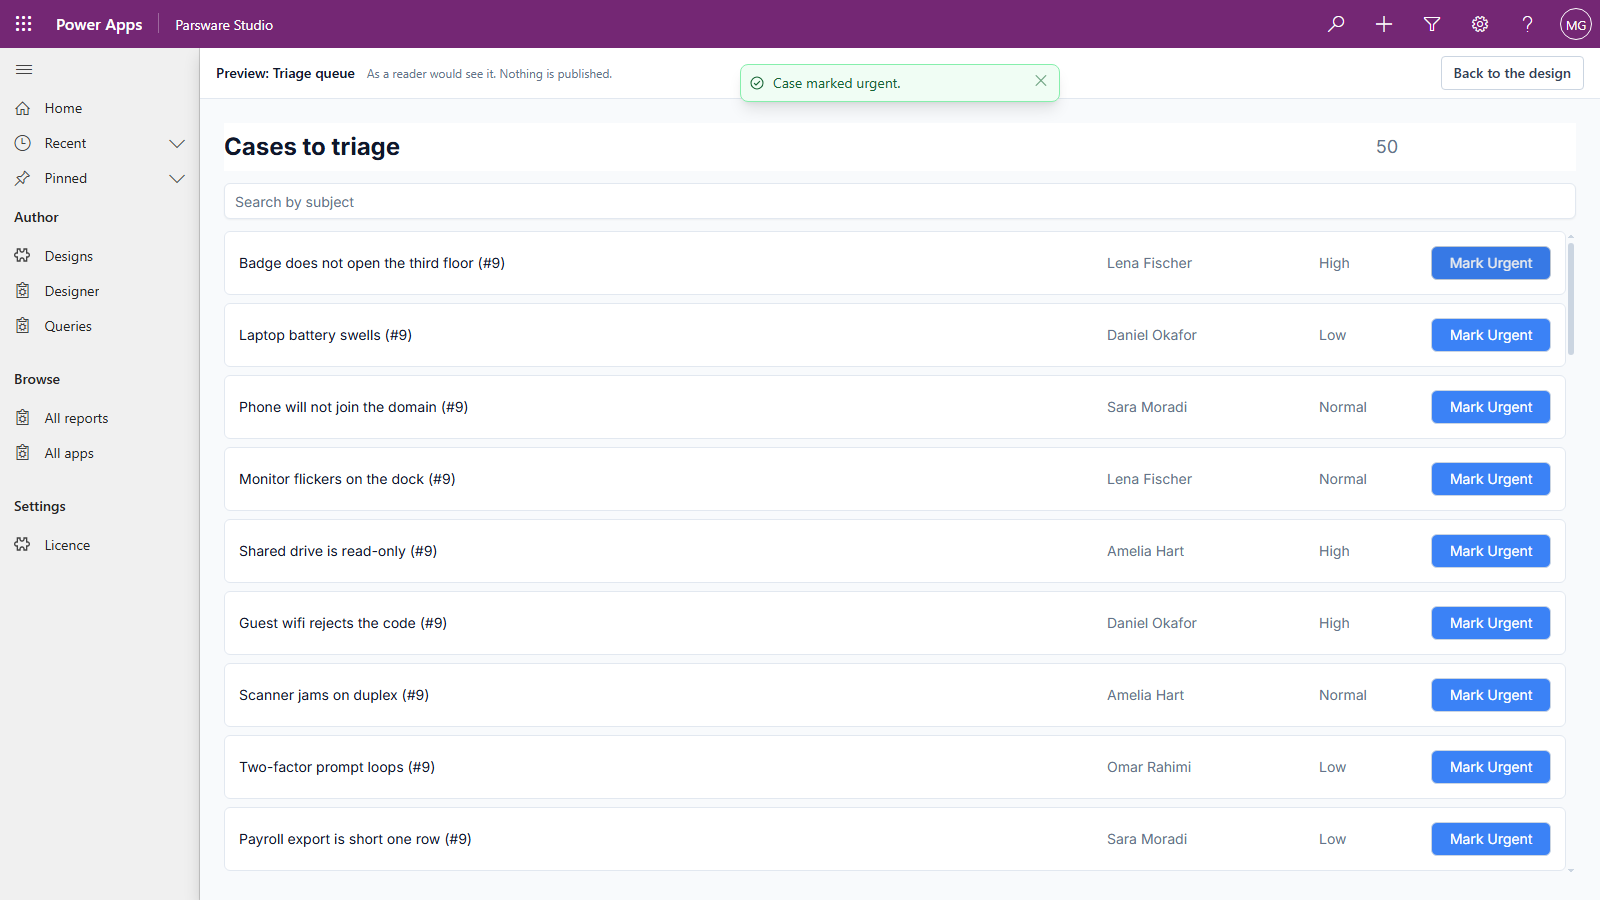Select 'Two-factor prompt loops (#9)' subject
1600x900 pixels.
(x=337, y=767)
